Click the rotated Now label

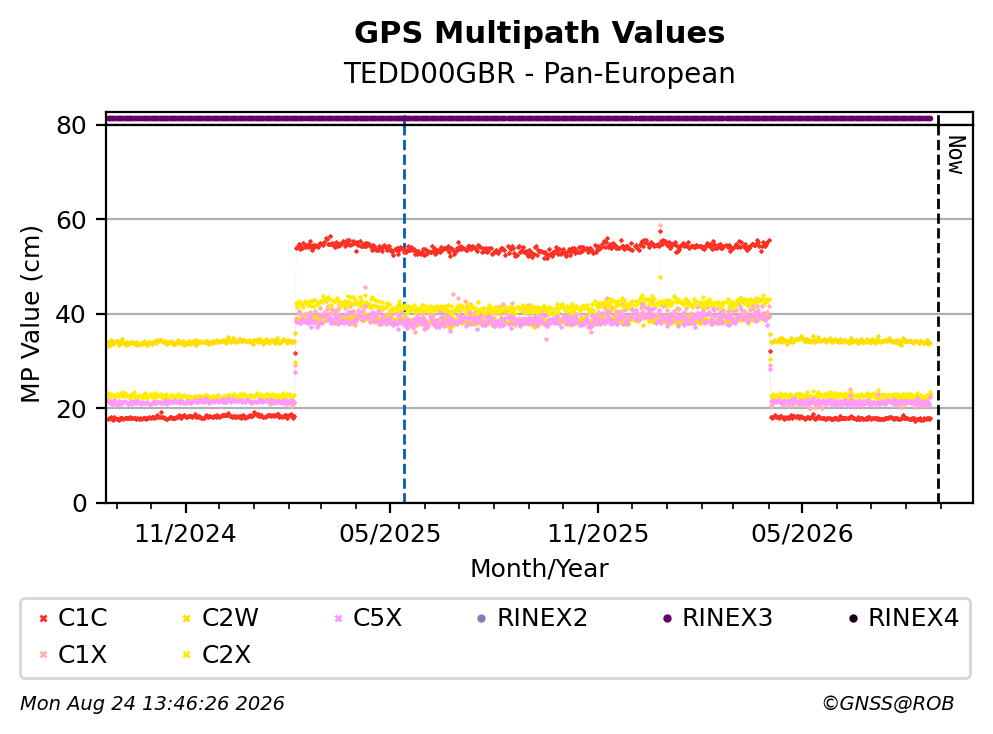[956, 155]
